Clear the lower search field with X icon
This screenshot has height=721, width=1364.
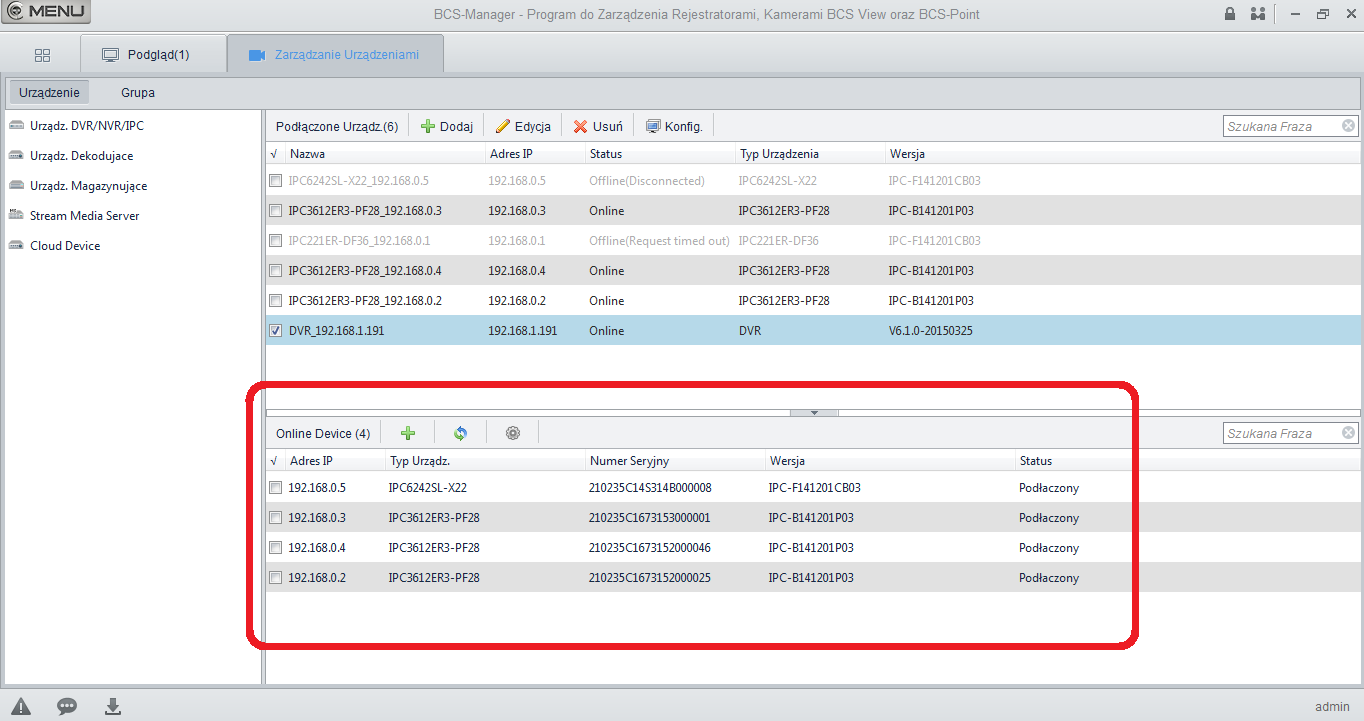point(1349,433)
